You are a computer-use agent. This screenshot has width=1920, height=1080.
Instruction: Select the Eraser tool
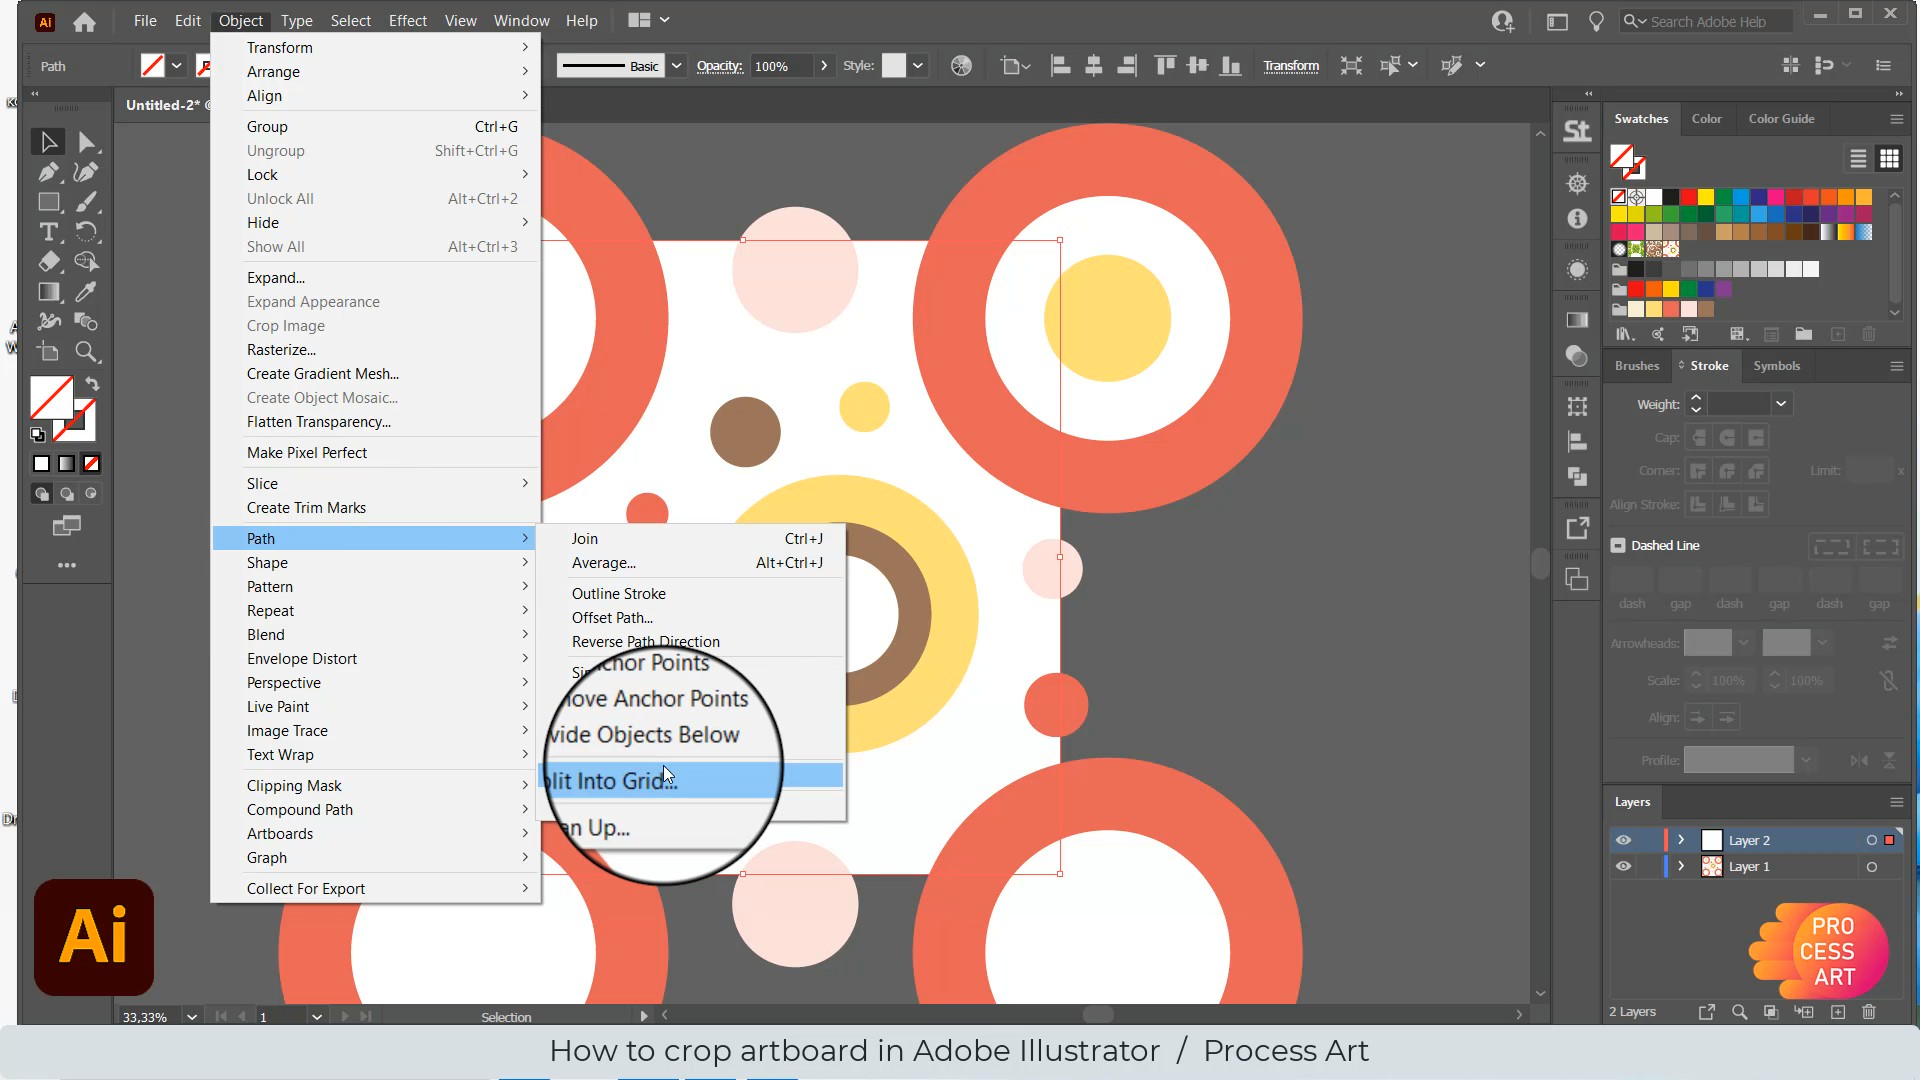(x=48, y=262)
